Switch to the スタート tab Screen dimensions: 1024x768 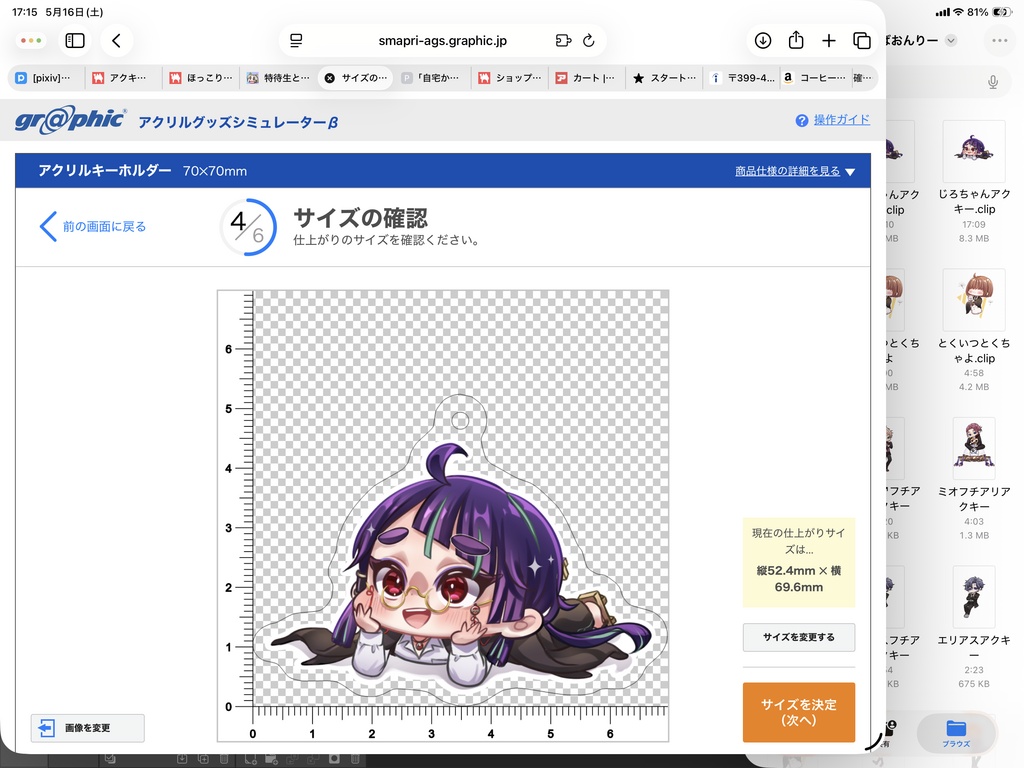pyautogui.click(x=665, y=78)
